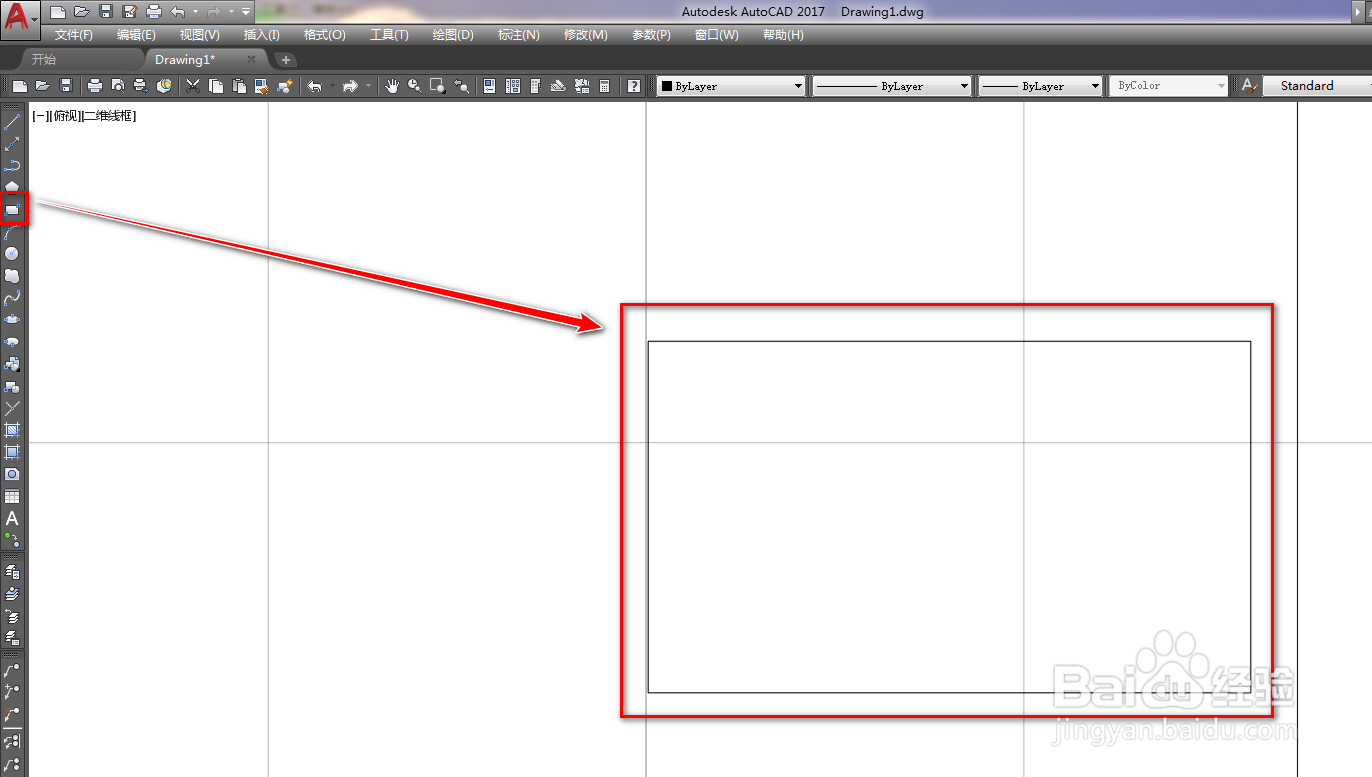The height and width of the screenshot is (777, 1372).
Task: Select the Revision Cloud tool
Action: point(12,276)
